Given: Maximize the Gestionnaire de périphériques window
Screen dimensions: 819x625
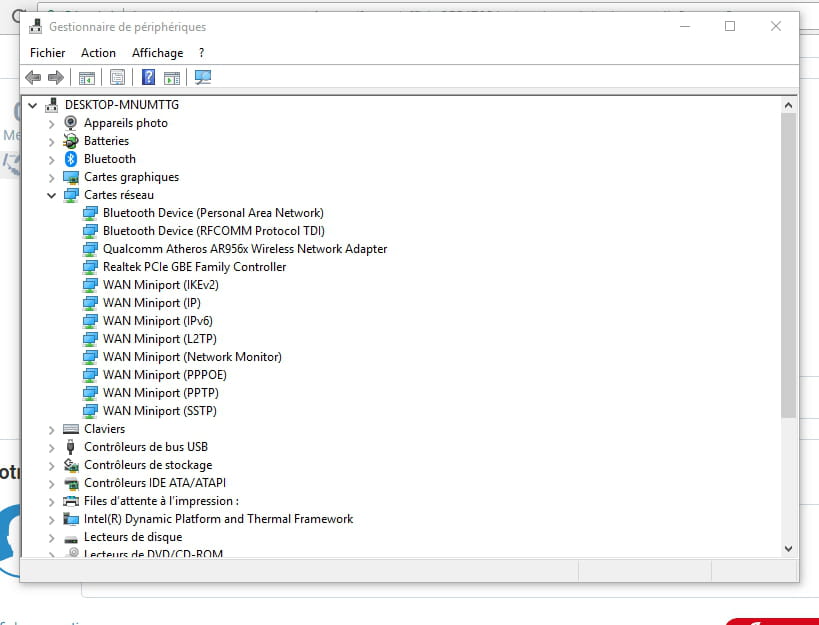Looking at the screenshot, I should pos(730,26).
